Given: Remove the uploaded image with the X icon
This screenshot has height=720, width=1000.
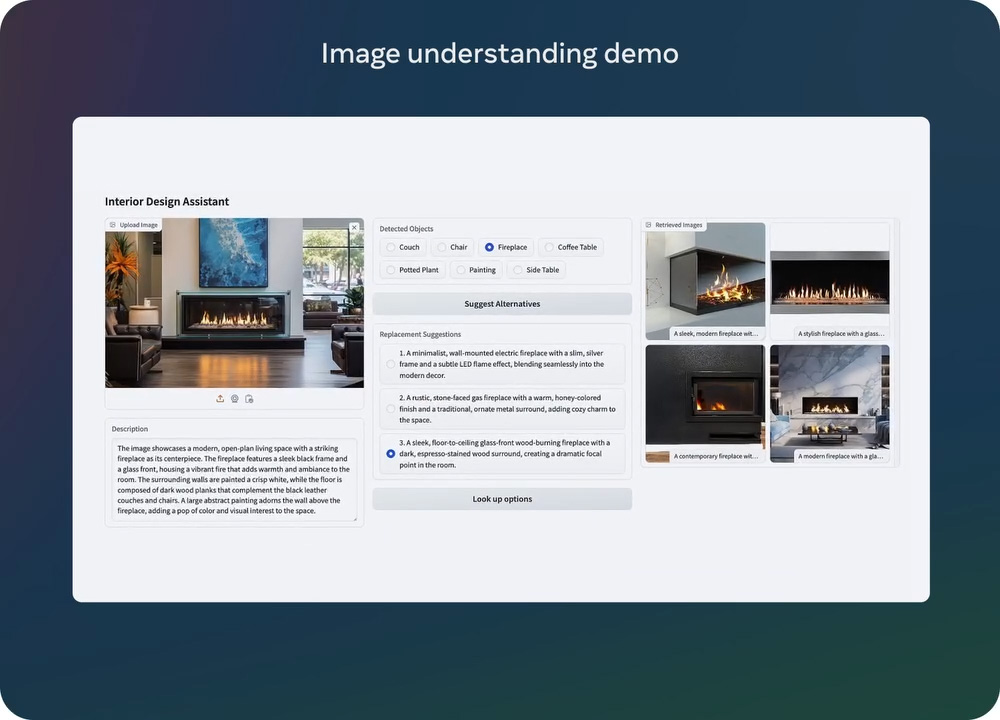Looking at the screenshot, I should [354, 227].
